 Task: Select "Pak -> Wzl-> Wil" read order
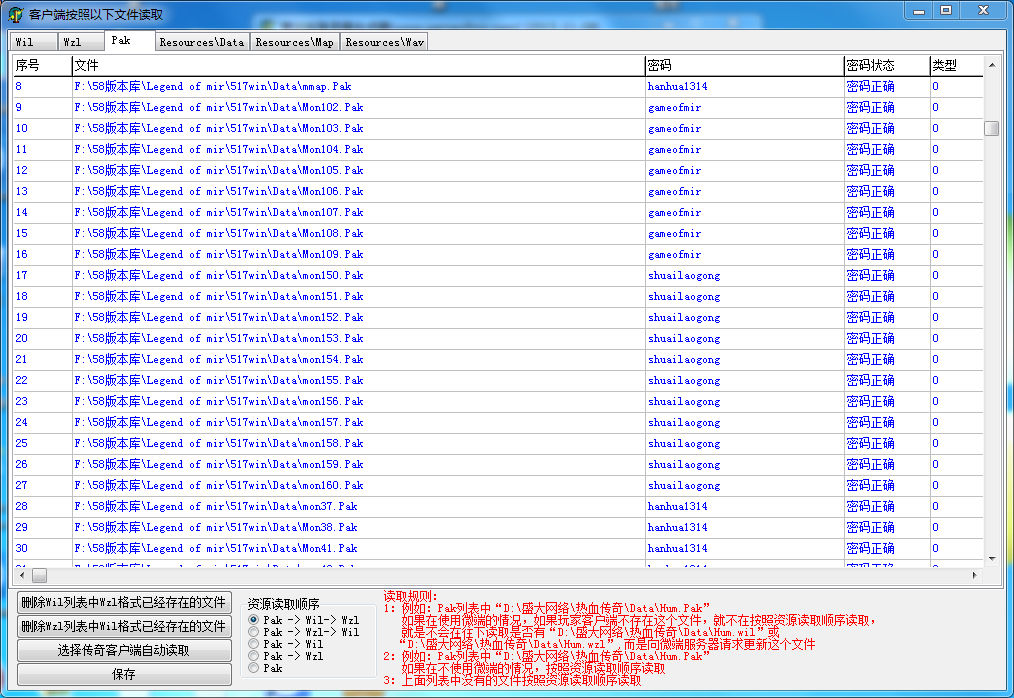pyautogui.click(x=254, y=632)
